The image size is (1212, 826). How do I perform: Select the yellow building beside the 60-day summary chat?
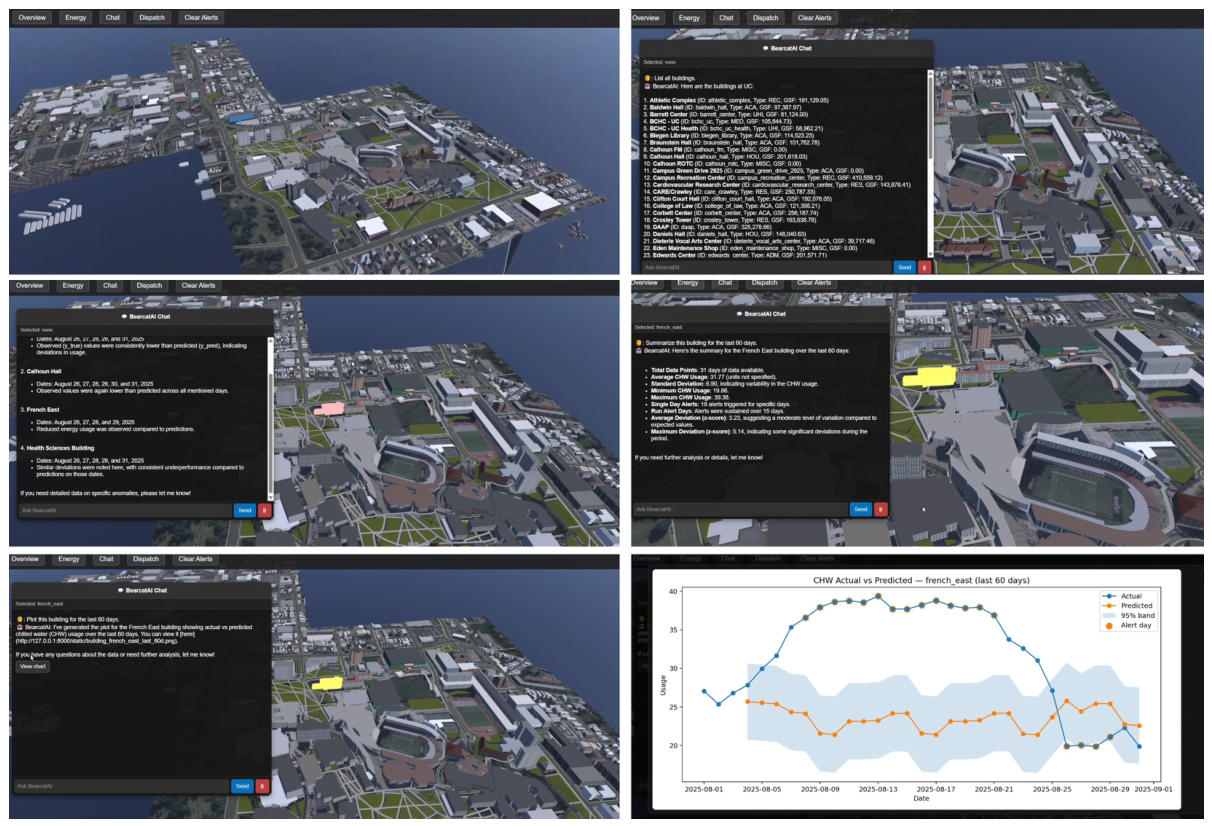[x=929, y=376]
